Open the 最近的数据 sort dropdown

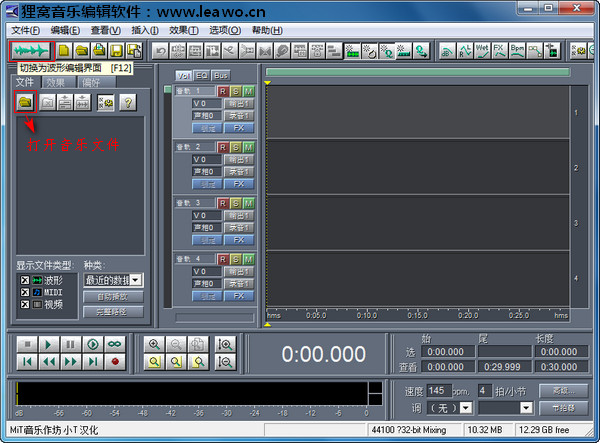tap(135, 280)
